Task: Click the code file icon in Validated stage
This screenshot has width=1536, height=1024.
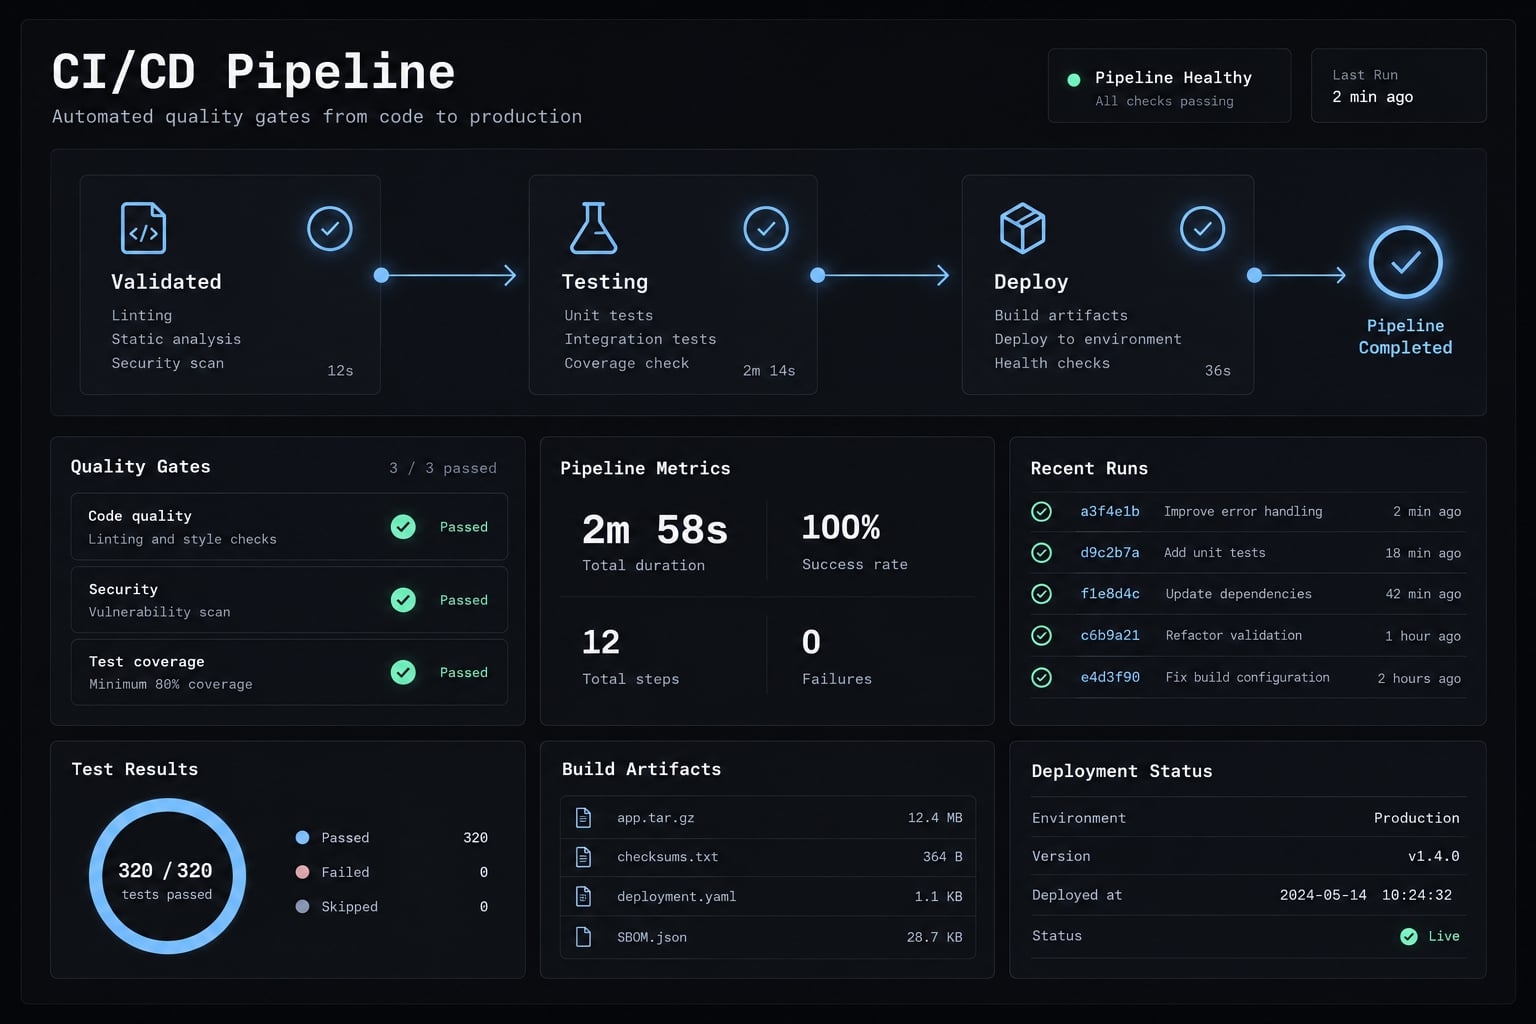Action: [x=143, y=228]
